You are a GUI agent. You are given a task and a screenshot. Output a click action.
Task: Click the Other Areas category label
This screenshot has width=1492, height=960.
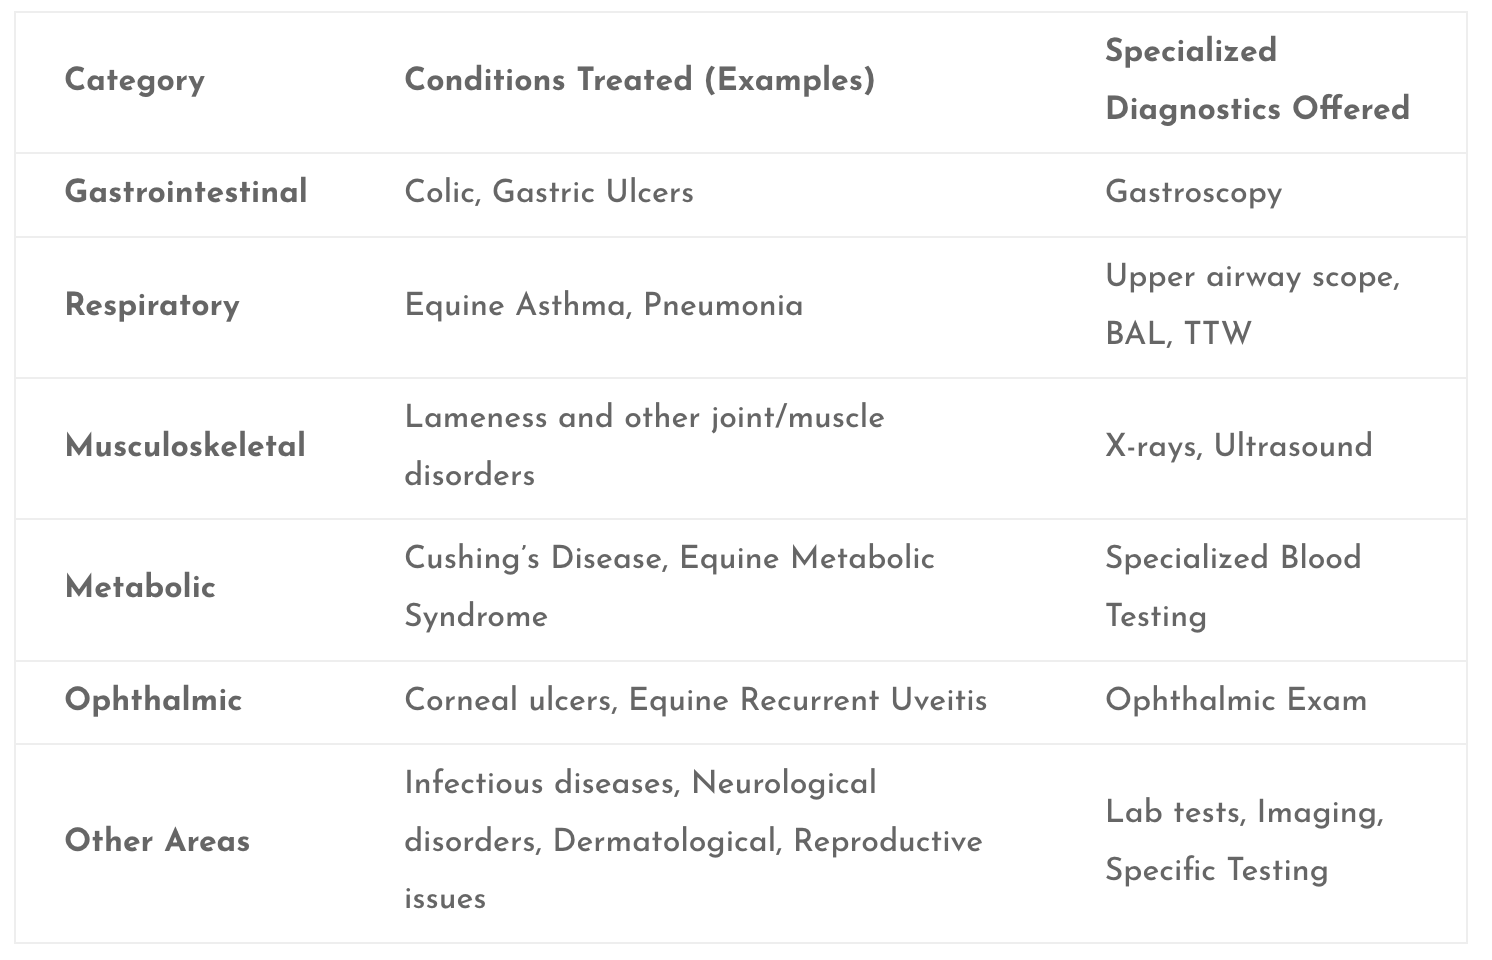click(157, 841)
